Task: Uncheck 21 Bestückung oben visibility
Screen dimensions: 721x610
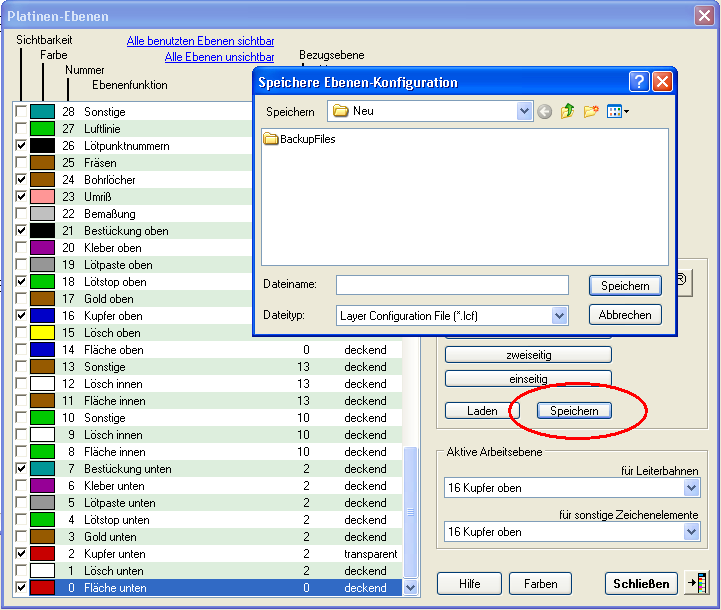Action: (21, 230)
